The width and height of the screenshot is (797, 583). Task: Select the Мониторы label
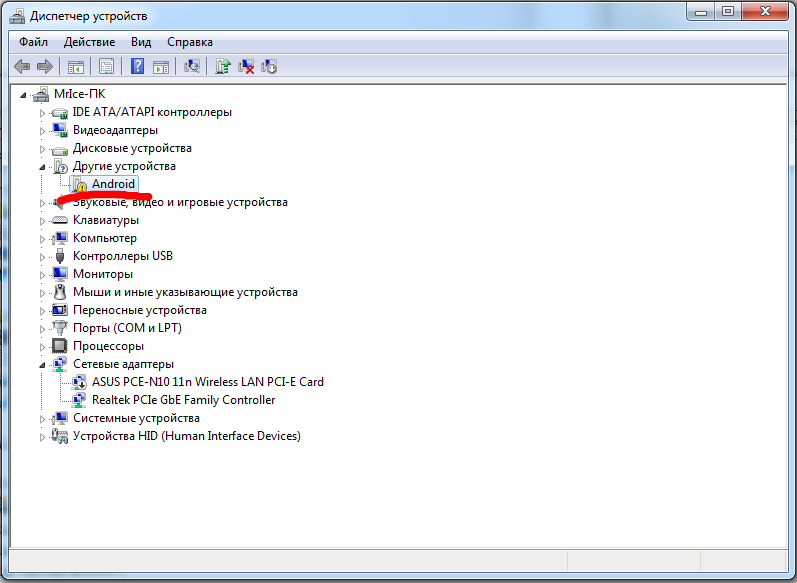coord(103,273)
